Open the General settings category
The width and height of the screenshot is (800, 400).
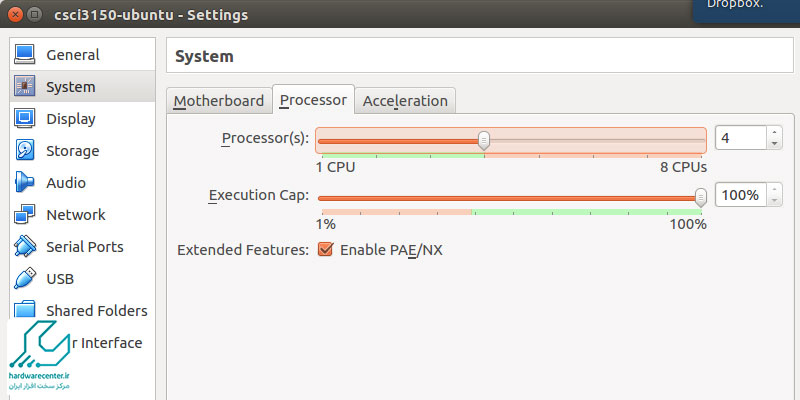[72, 55]
